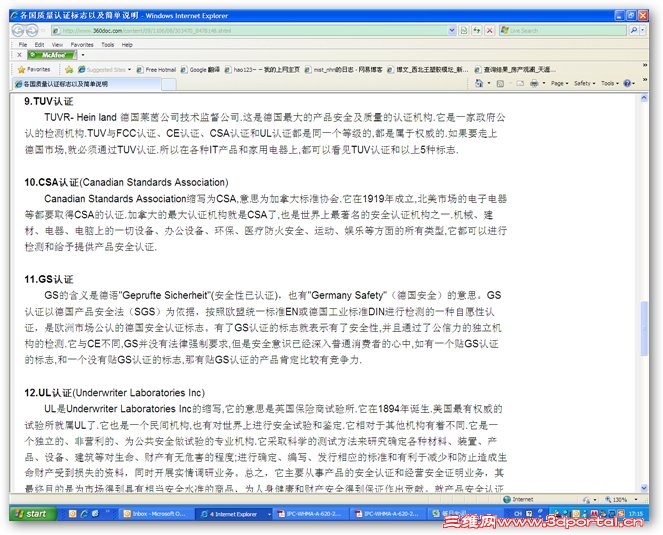Open a new blank tab

169,84
